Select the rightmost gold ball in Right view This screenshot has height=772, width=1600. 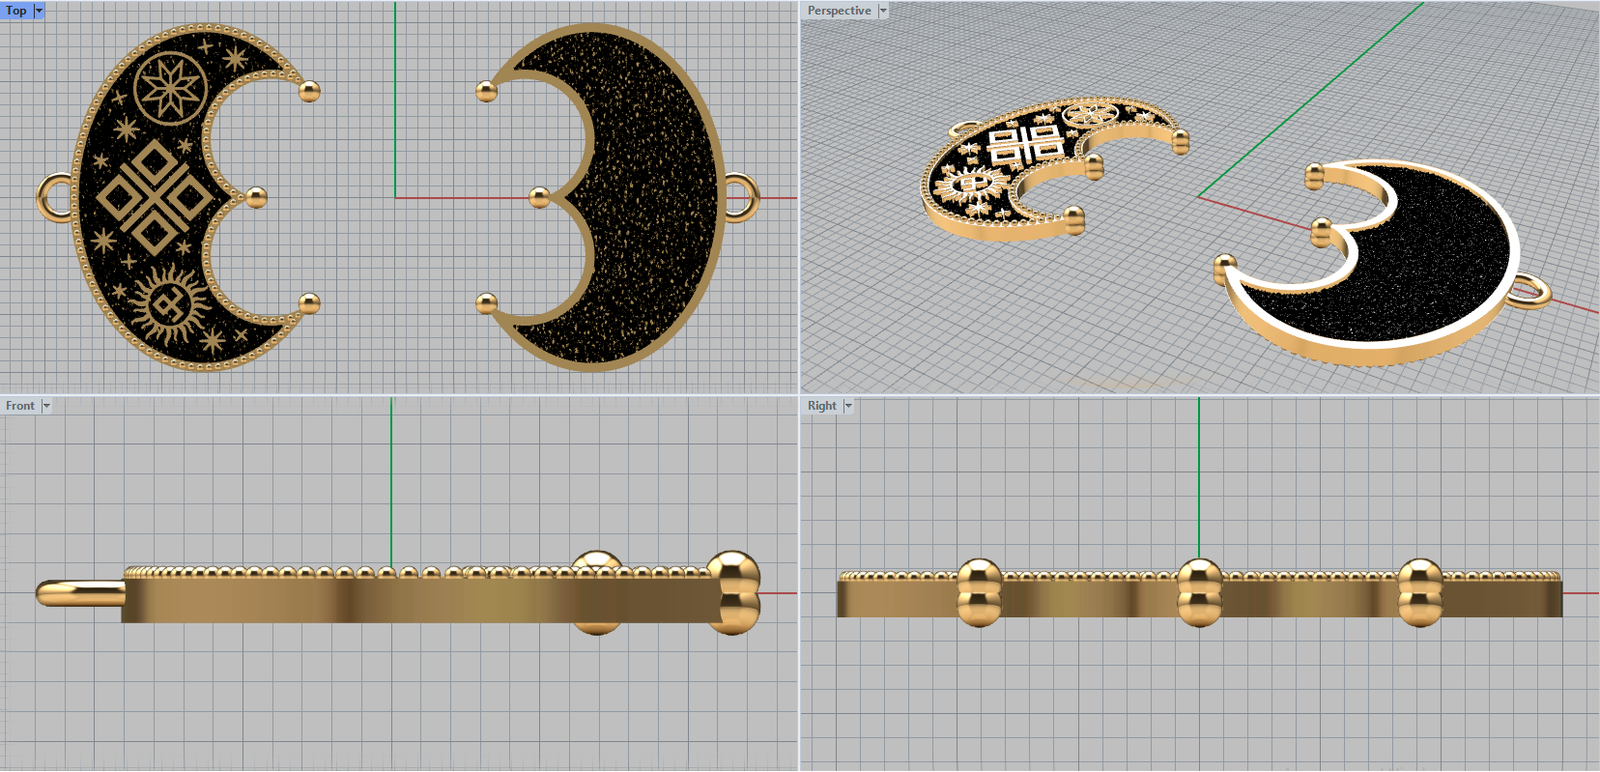(1419, 592)
